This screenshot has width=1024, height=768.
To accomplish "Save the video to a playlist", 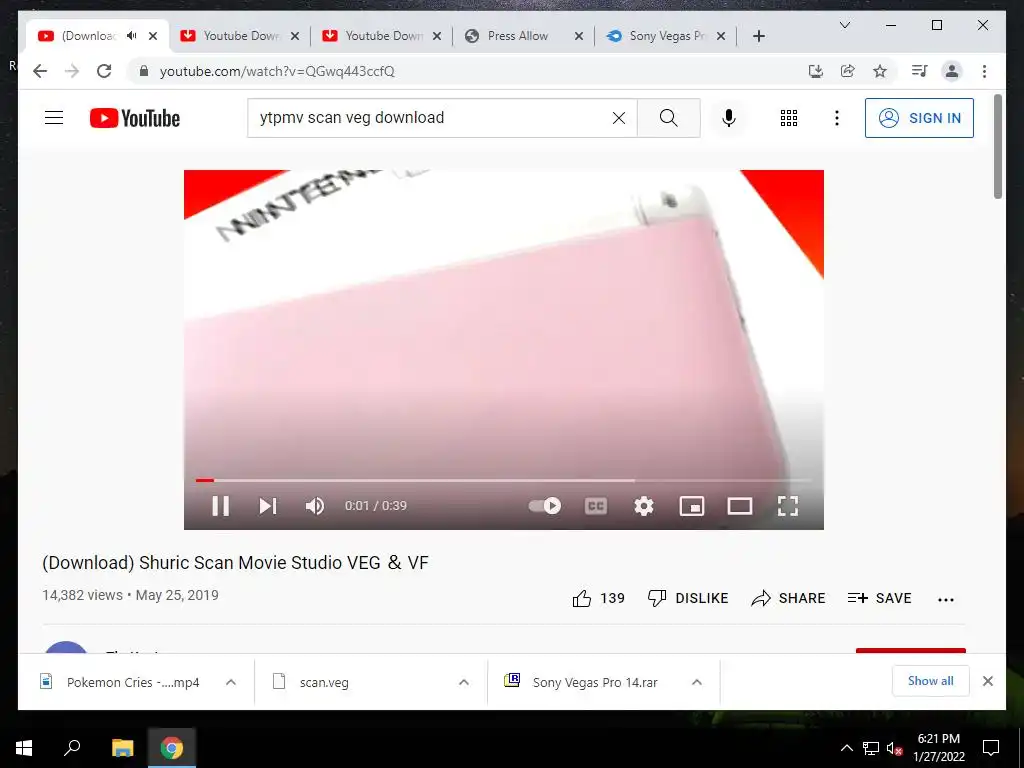I will [879, 598].
